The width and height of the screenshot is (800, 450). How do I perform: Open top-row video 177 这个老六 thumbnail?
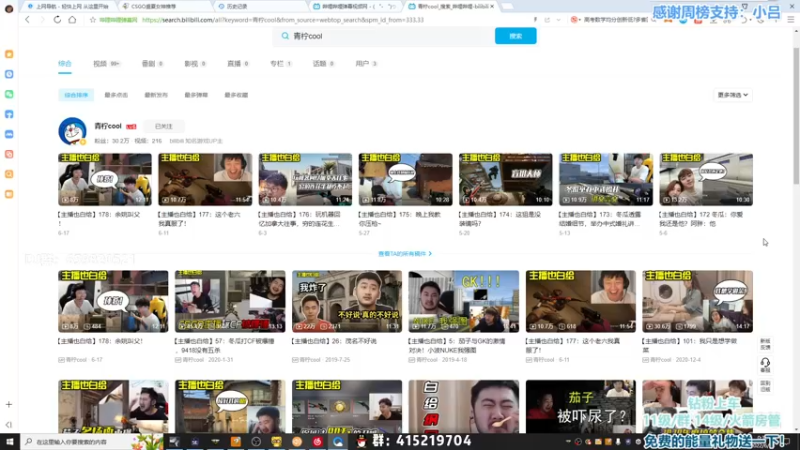205,180
